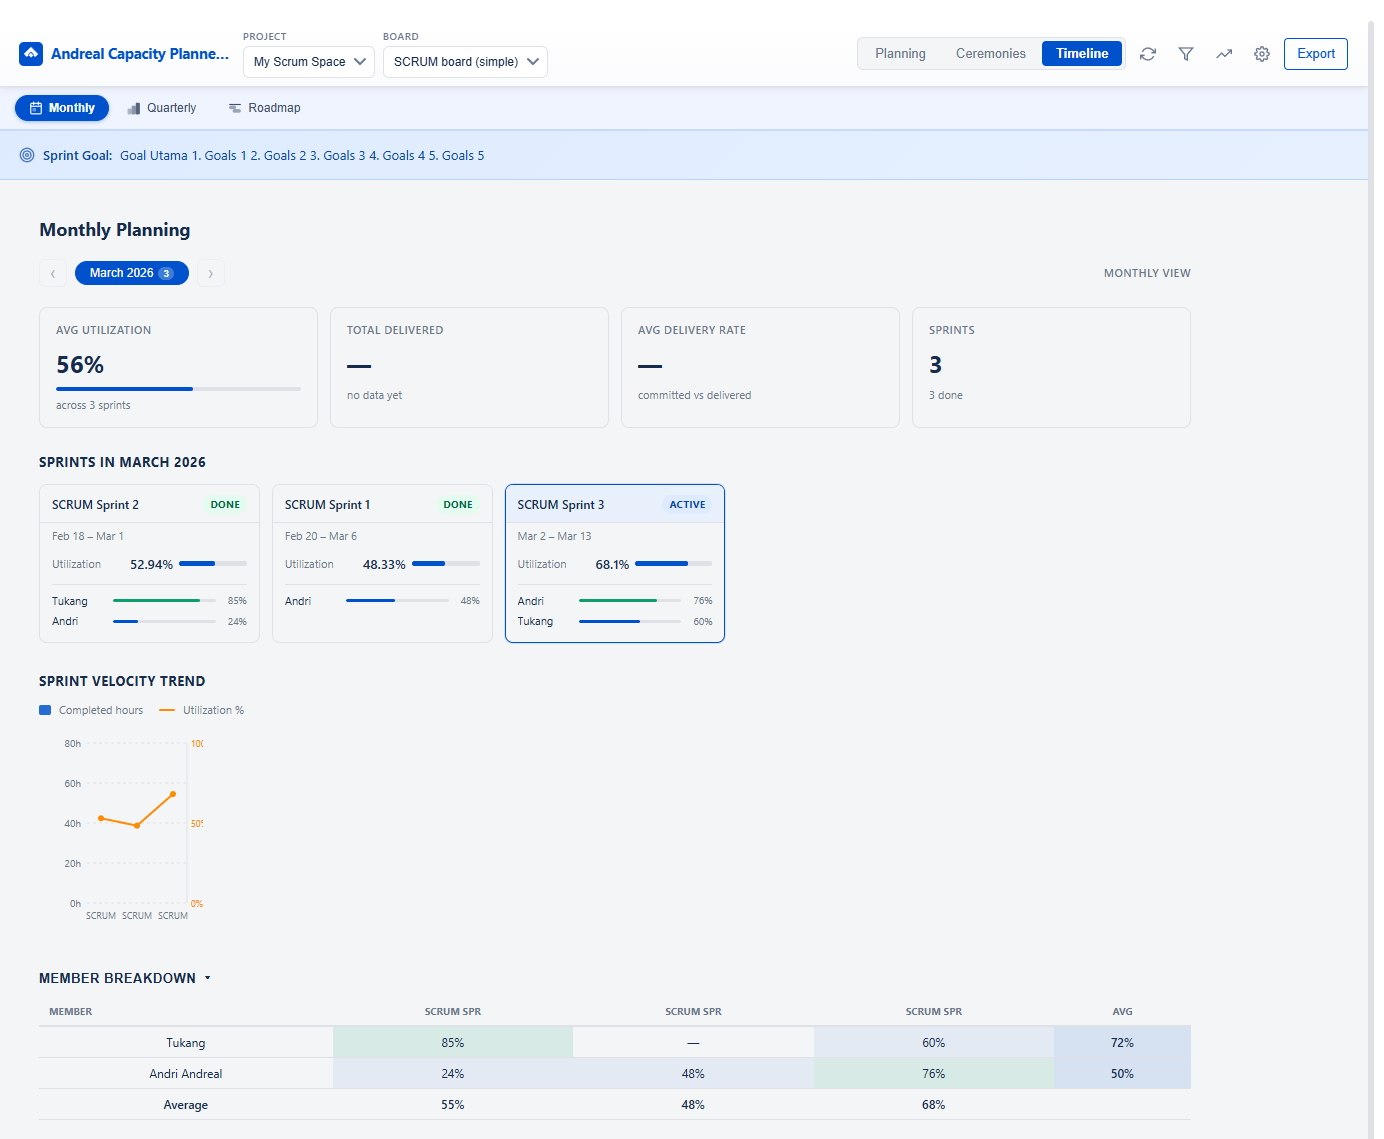The height and width of the screenshot is (1139, 1384).
Task: Select the trend line chart icon
Action: (1223, 54)
